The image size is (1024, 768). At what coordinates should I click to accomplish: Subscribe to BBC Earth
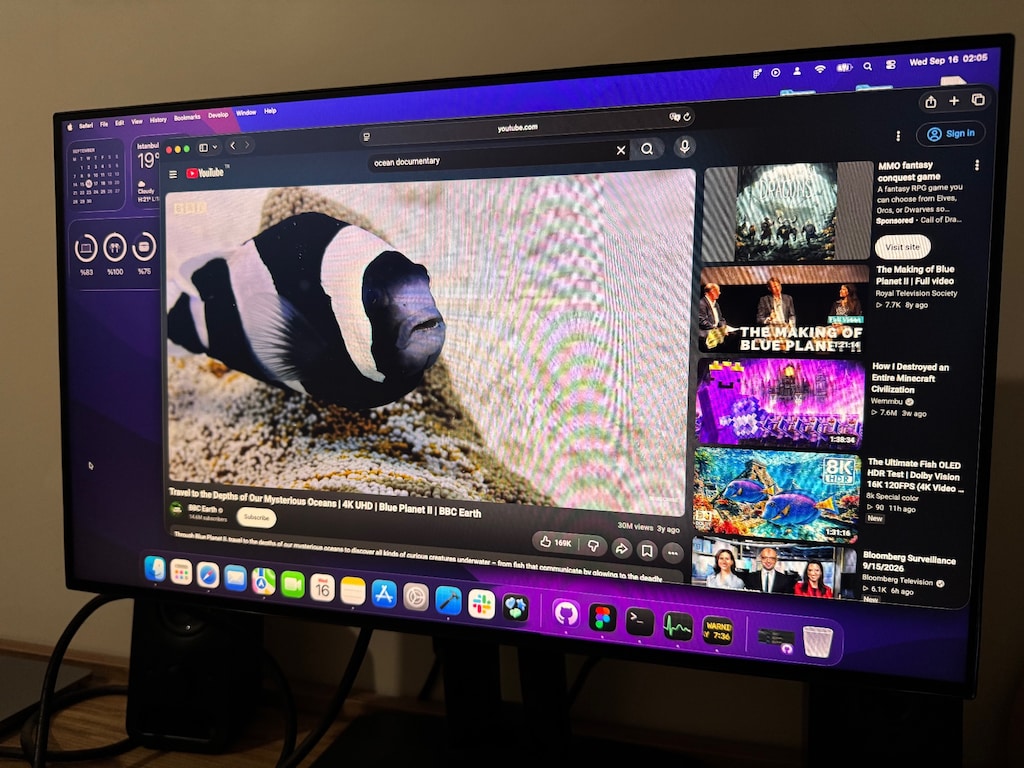click(x=256, y=517)
